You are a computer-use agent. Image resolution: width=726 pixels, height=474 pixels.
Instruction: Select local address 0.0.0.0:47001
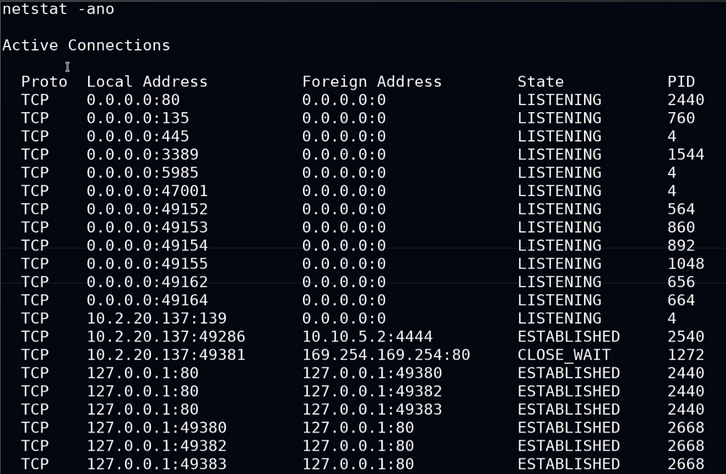pyautogui.click(x=147, y=191)
